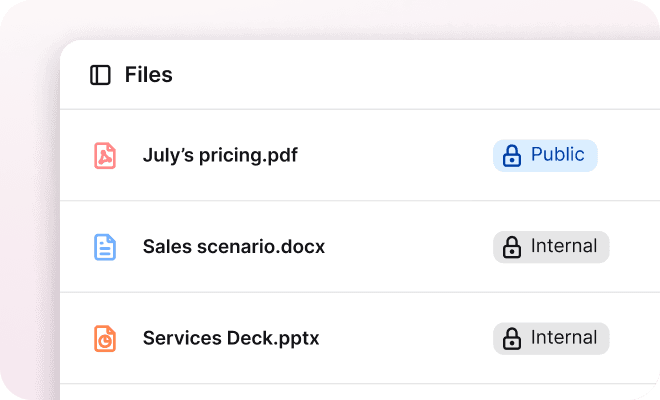Change the Internal access badge for Services Deck.pptx

coord(551,339)
